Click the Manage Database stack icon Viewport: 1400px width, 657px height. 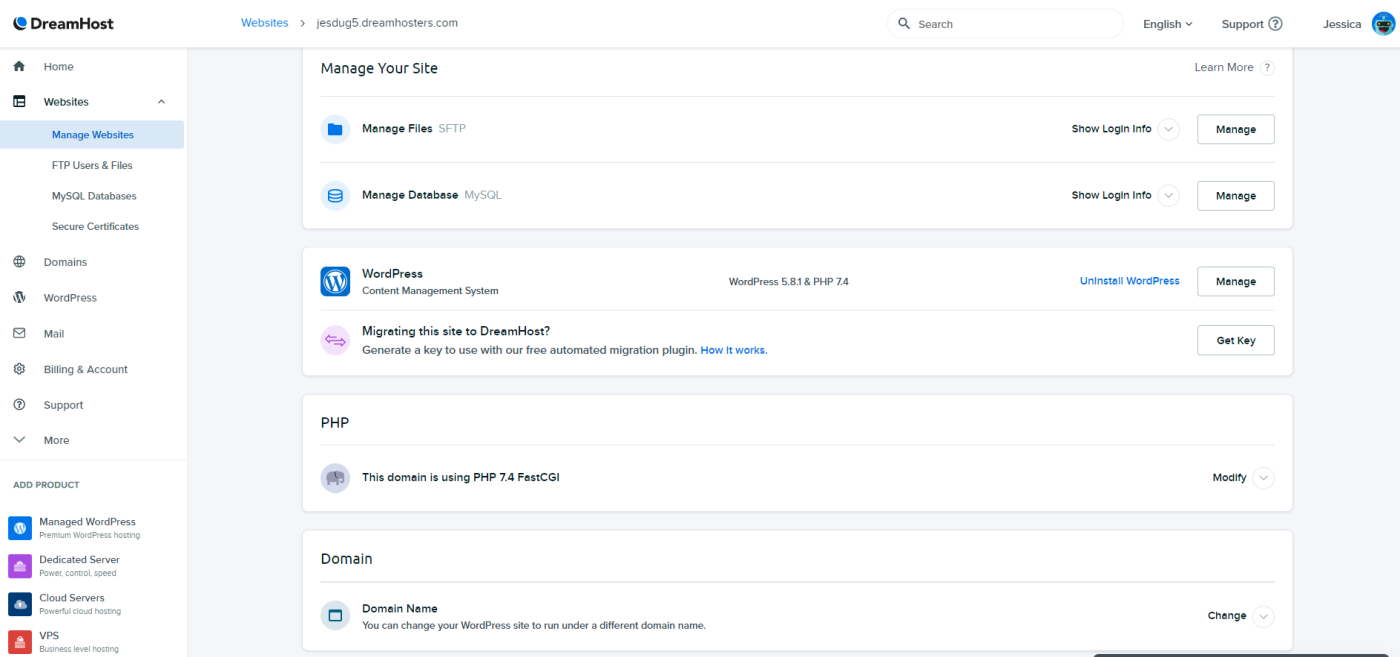point(335,195)
